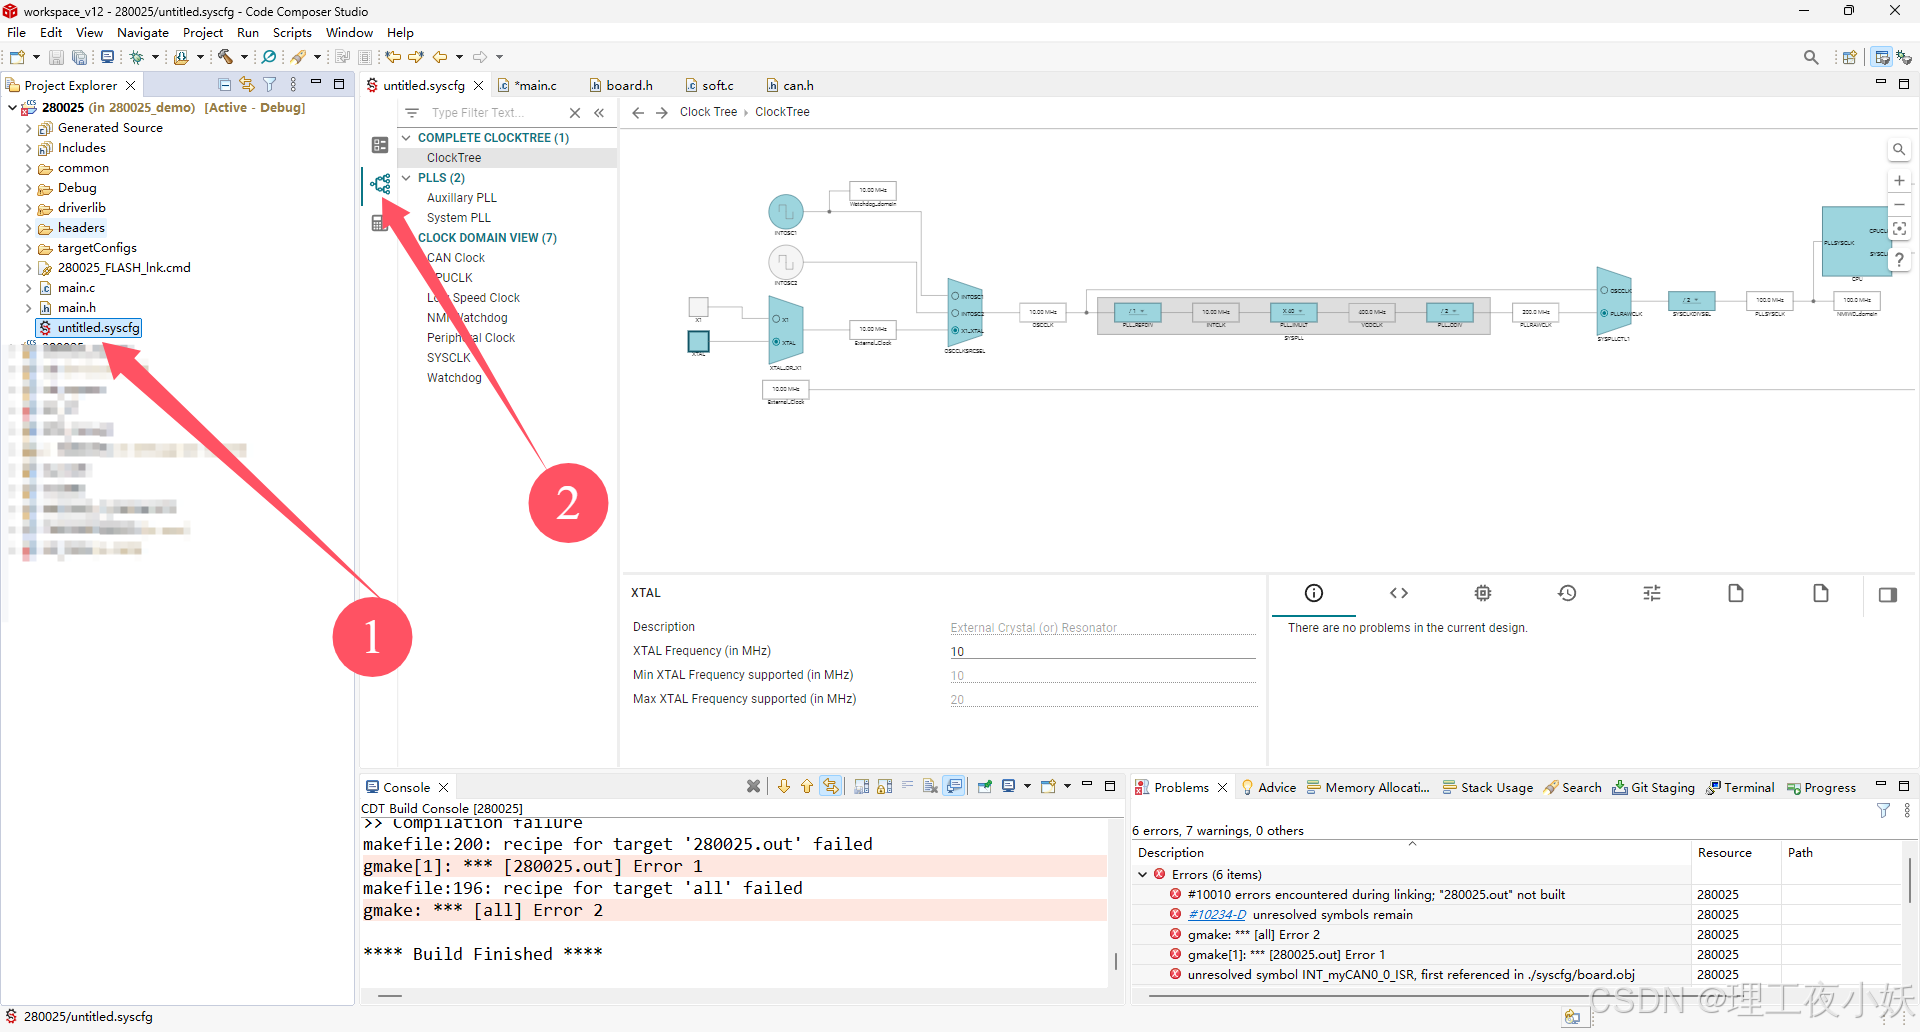Select the PLLRAWCLK radio on SYSPLLCTL1 mux
The image size is (1920, 1032).
pyautogui.click(x=1604, y=313)
